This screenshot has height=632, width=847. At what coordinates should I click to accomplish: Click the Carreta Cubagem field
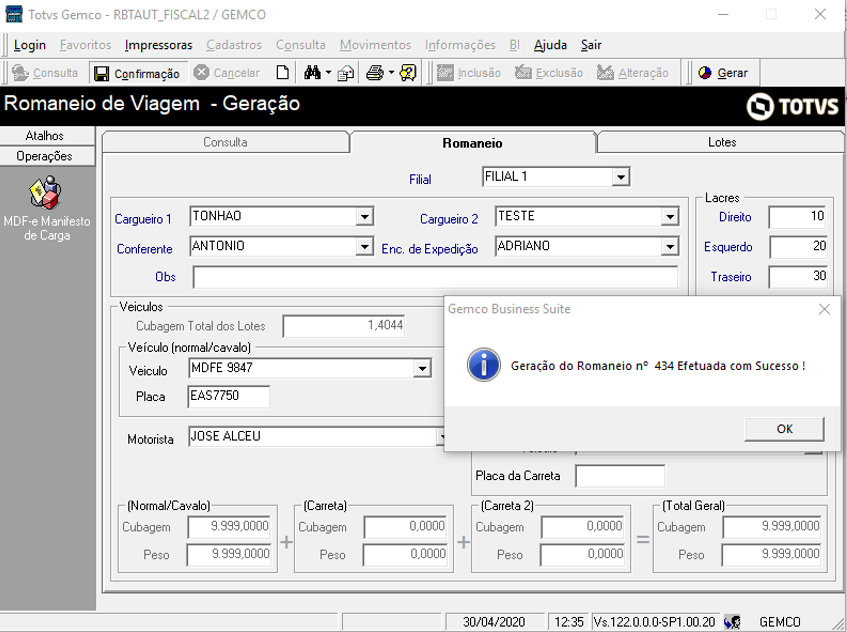click(405, 527)
